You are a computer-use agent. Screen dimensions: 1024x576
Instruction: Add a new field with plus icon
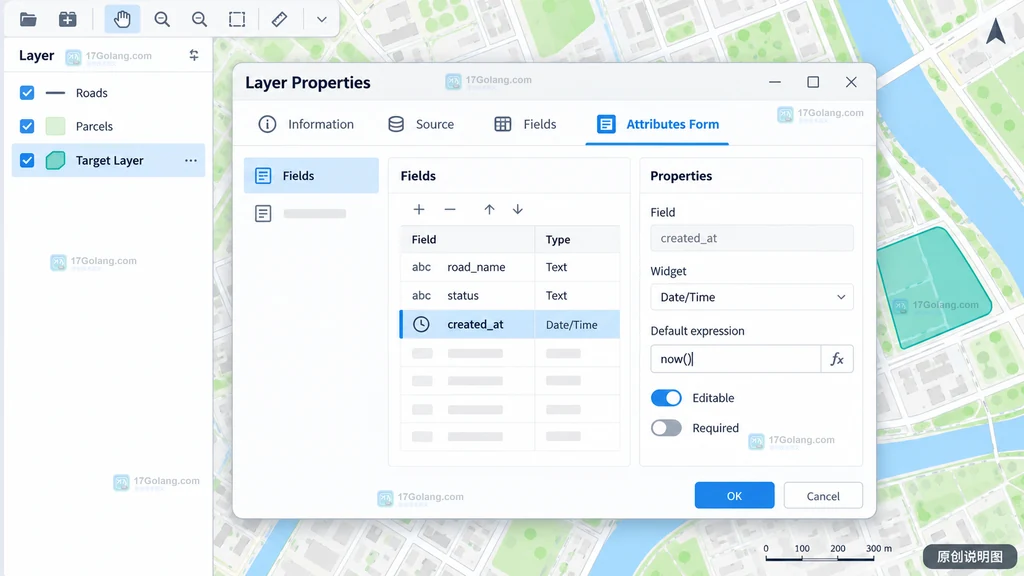click(x=419, y=209)
